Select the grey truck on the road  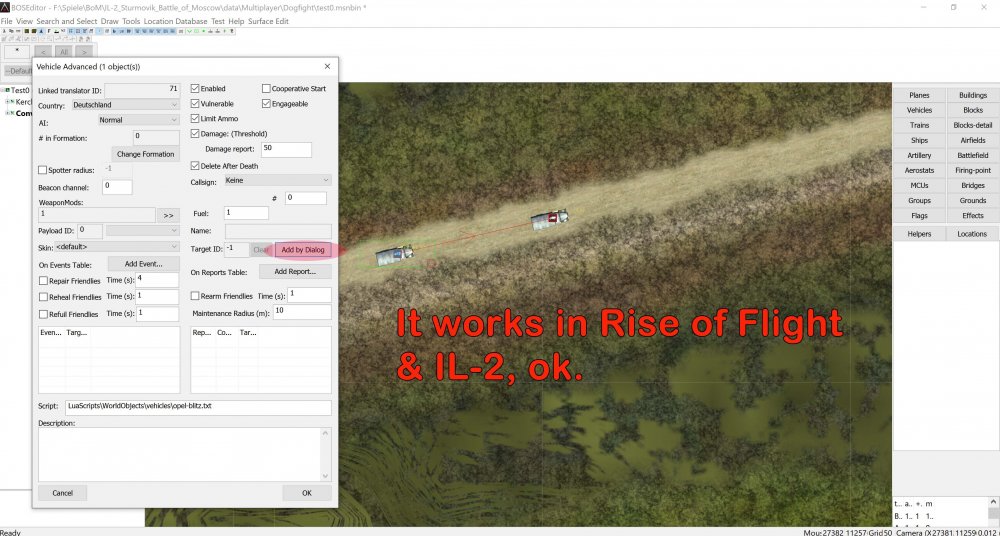(549, 219)
